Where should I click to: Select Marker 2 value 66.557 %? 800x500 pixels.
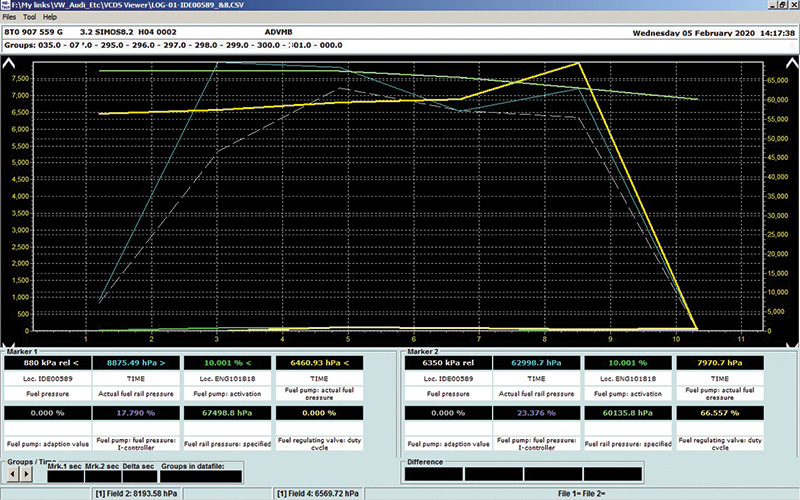[720, 413]
